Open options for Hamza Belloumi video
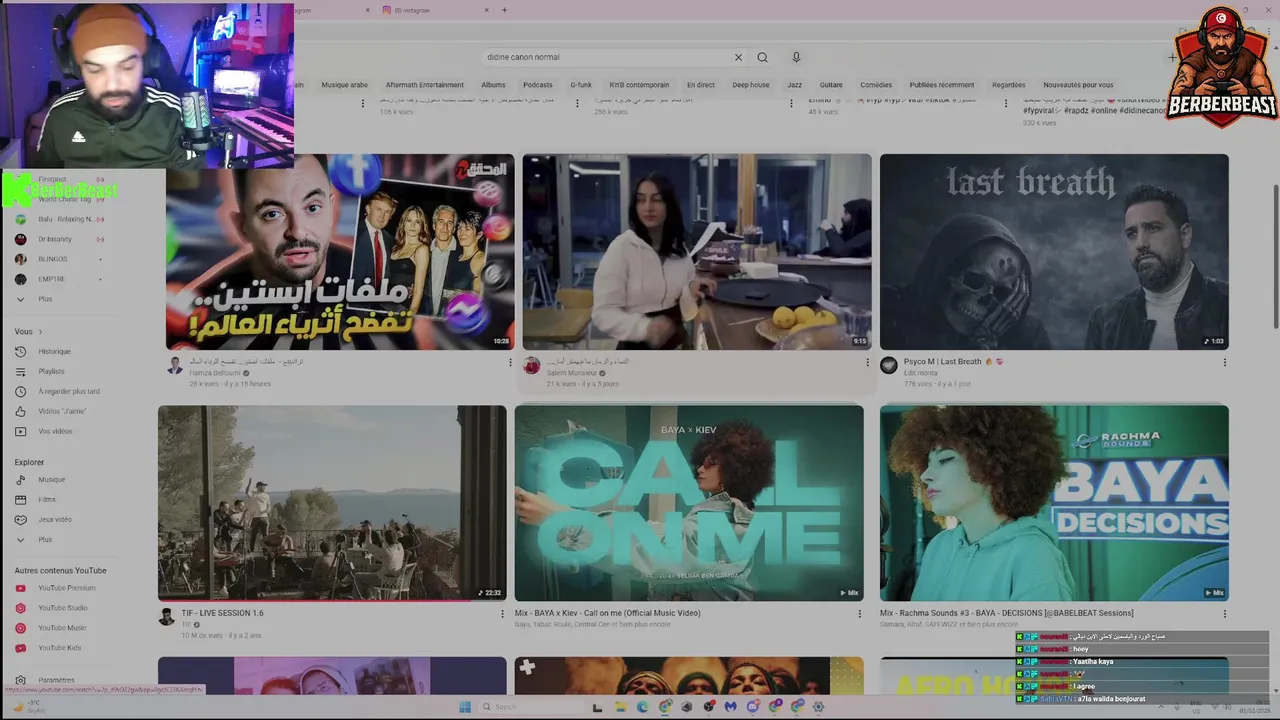This screenshot has height=720, width=1280. (510, 363)
